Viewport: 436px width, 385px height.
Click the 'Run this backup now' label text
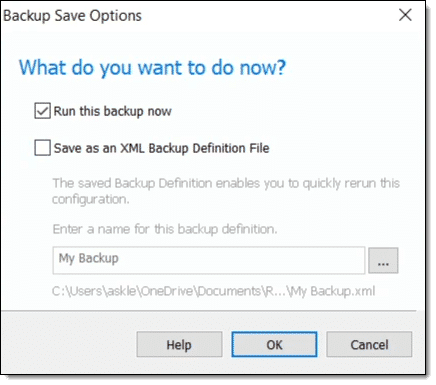click(x=113, y=111)
